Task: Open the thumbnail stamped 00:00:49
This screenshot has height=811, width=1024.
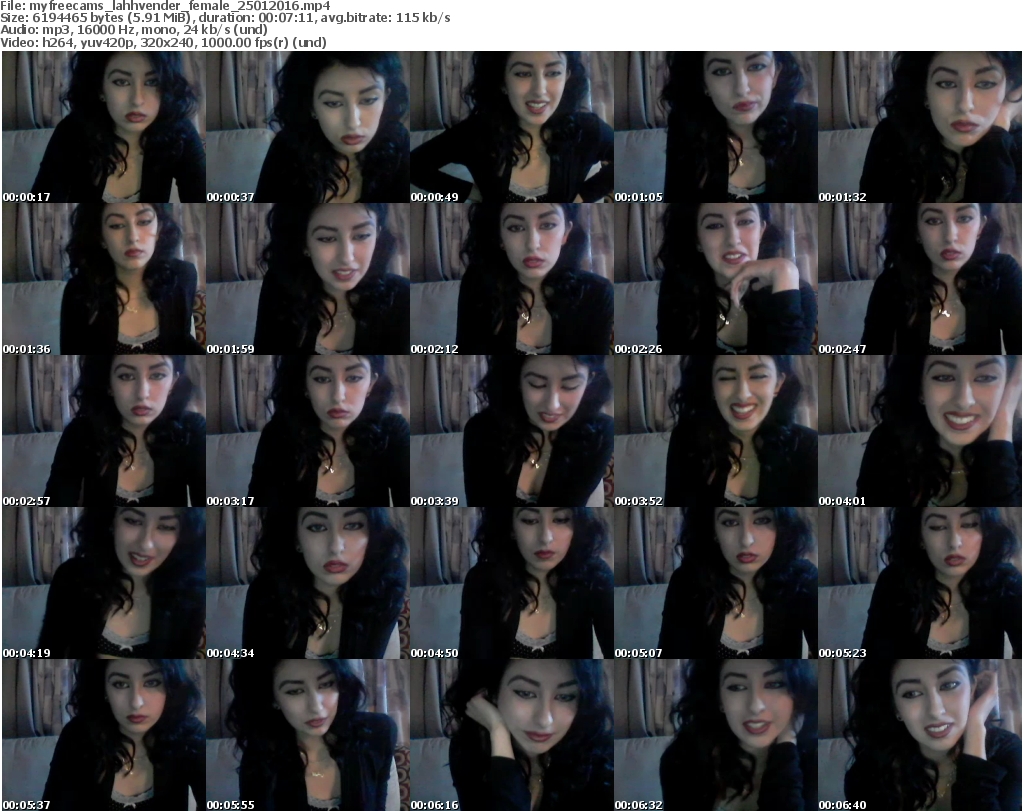Action: 511,127
